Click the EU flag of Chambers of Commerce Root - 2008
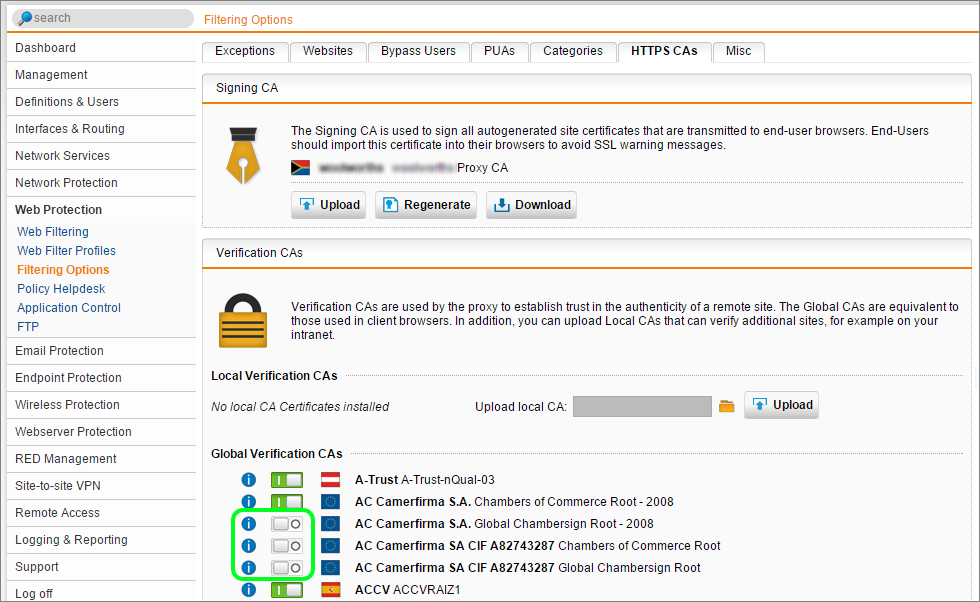This screenshot has width=980, height=602. (331, 501)
